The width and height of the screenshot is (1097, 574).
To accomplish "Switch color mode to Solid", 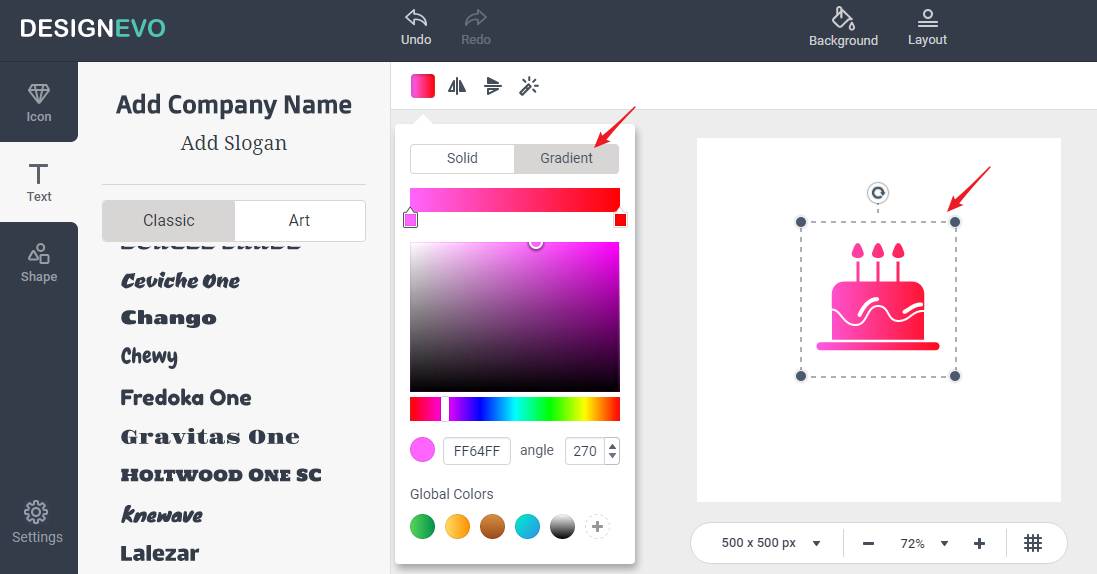I will click(462, 158).
